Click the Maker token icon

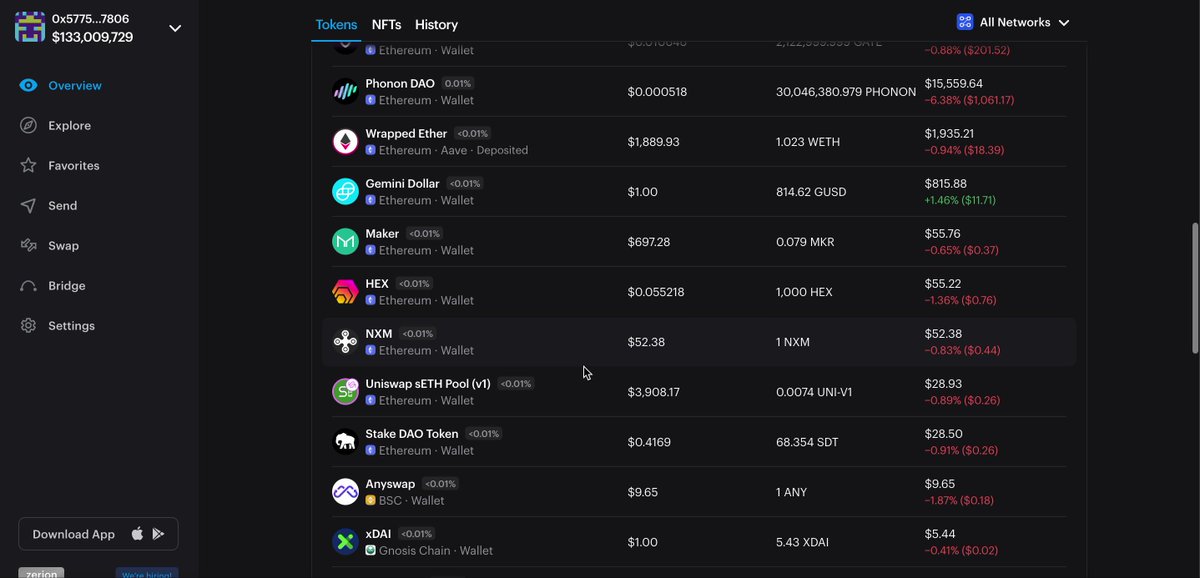click(345, 242)
